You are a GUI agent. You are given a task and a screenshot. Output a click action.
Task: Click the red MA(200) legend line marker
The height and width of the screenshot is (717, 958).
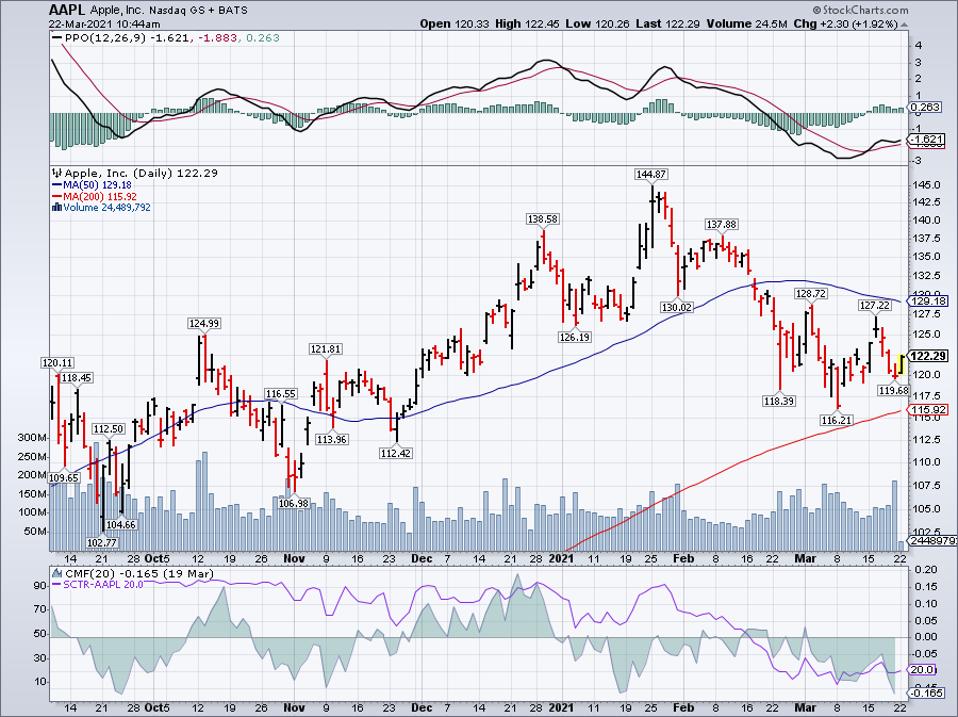click(x=55, y=196)
